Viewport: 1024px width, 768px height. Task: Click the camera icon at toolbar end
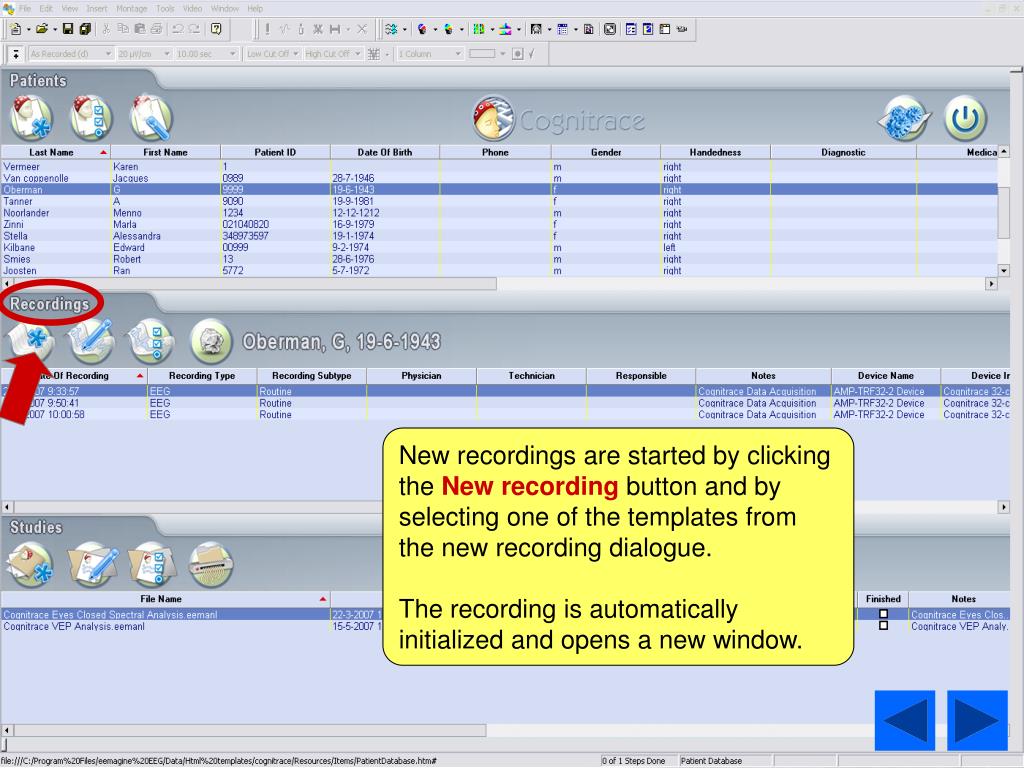click(682, 29)
